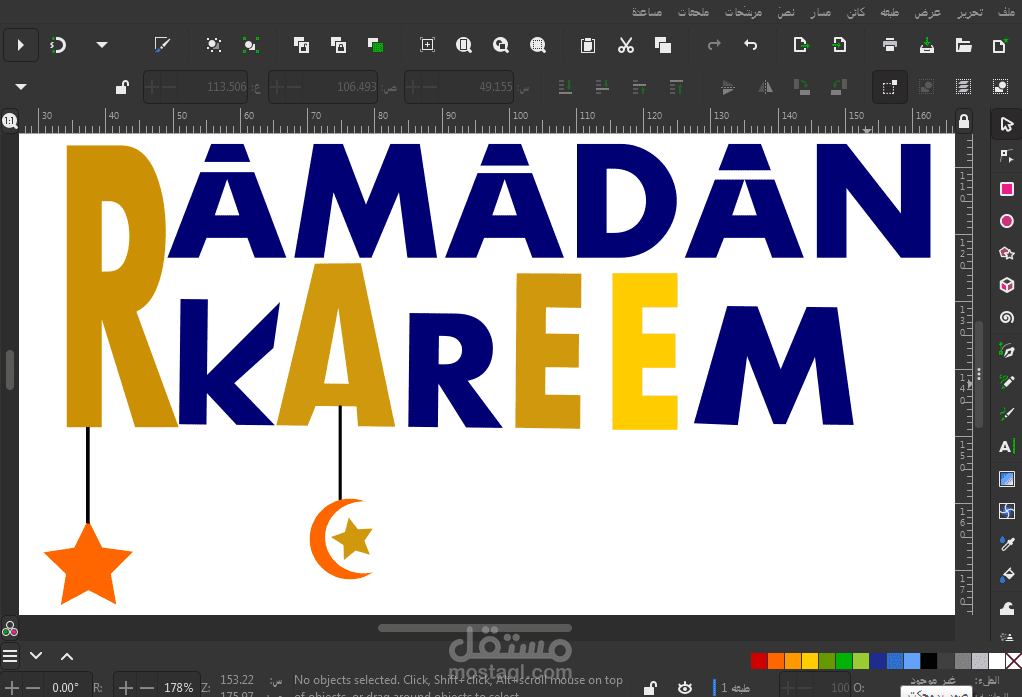Click the Redo arrow icon
The image size is (1022, 697).
coord(714,45)
